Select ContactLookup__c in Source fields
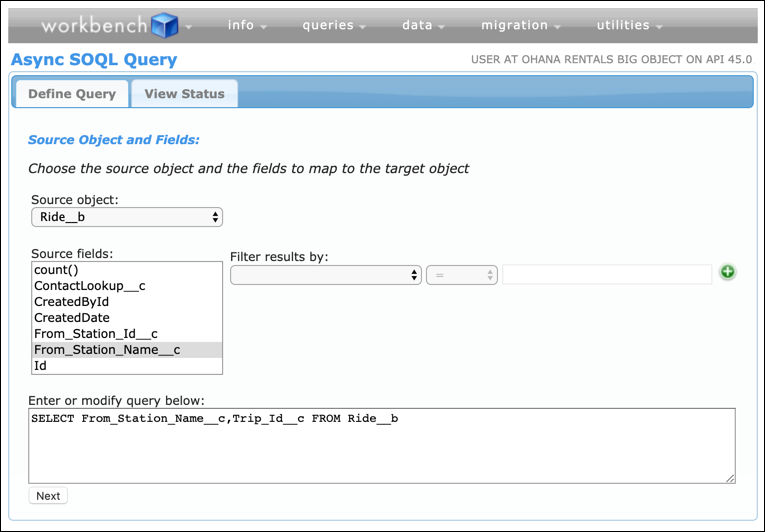 127,286
